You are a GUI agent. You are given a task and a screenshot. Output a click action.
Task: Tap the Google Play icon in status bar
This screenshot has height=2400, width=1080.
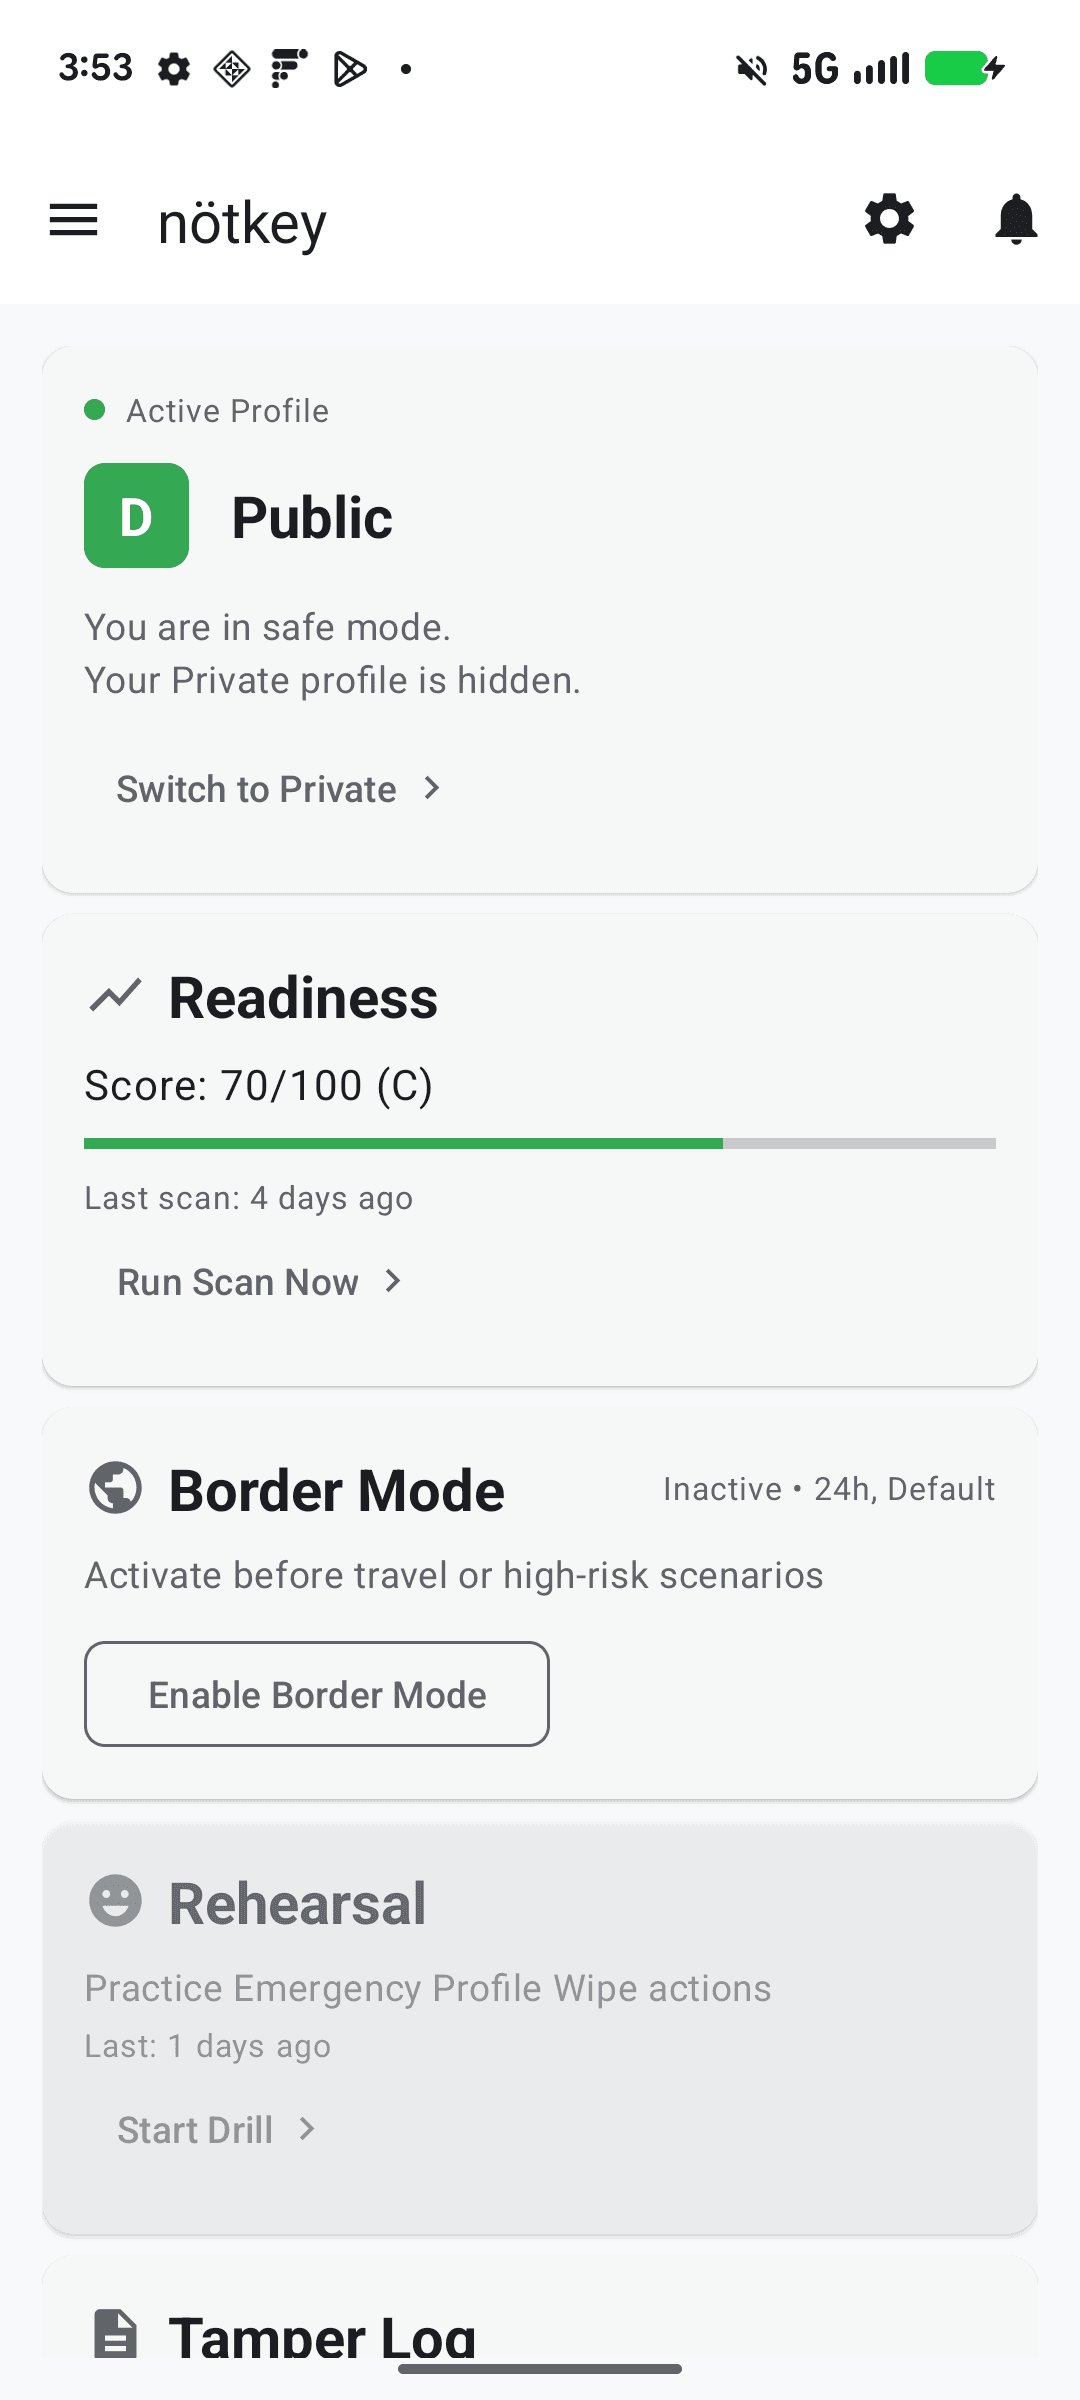(x=350, y=67)
